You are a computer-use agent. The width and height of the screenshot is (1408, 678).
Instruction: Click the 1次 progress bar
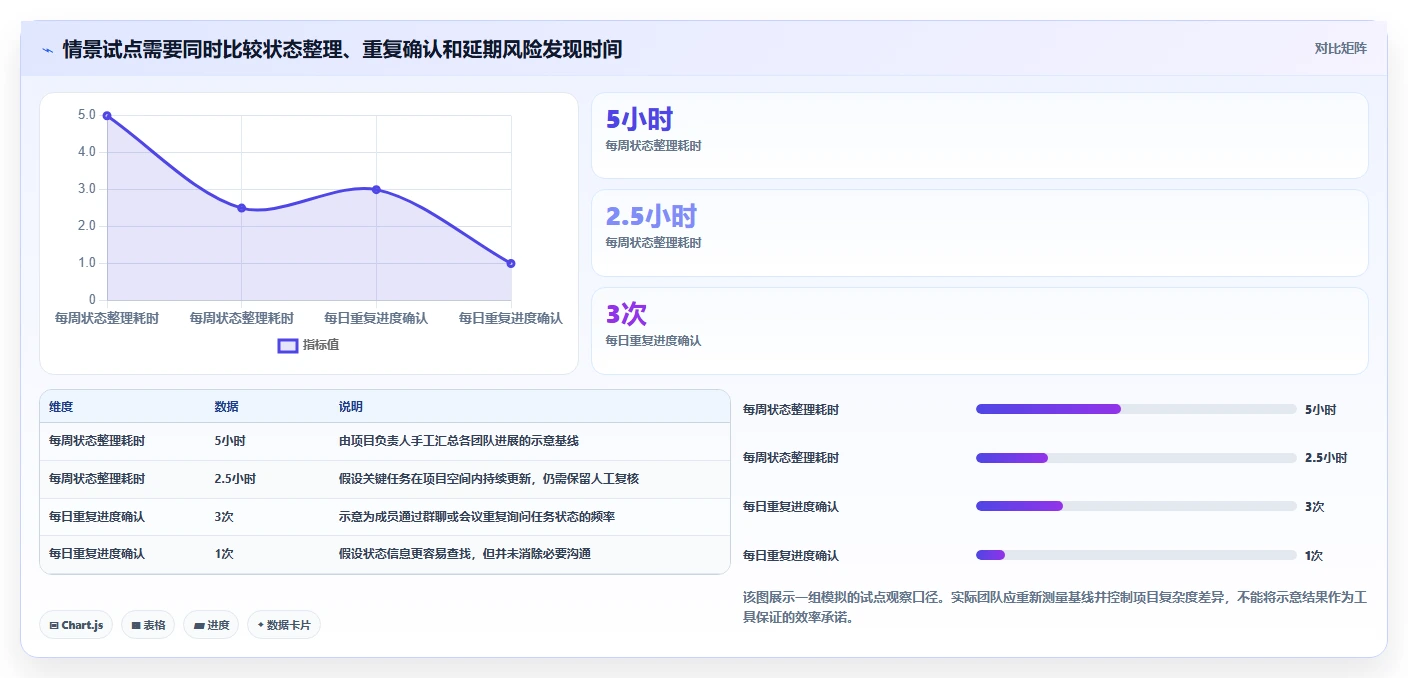1136,555
